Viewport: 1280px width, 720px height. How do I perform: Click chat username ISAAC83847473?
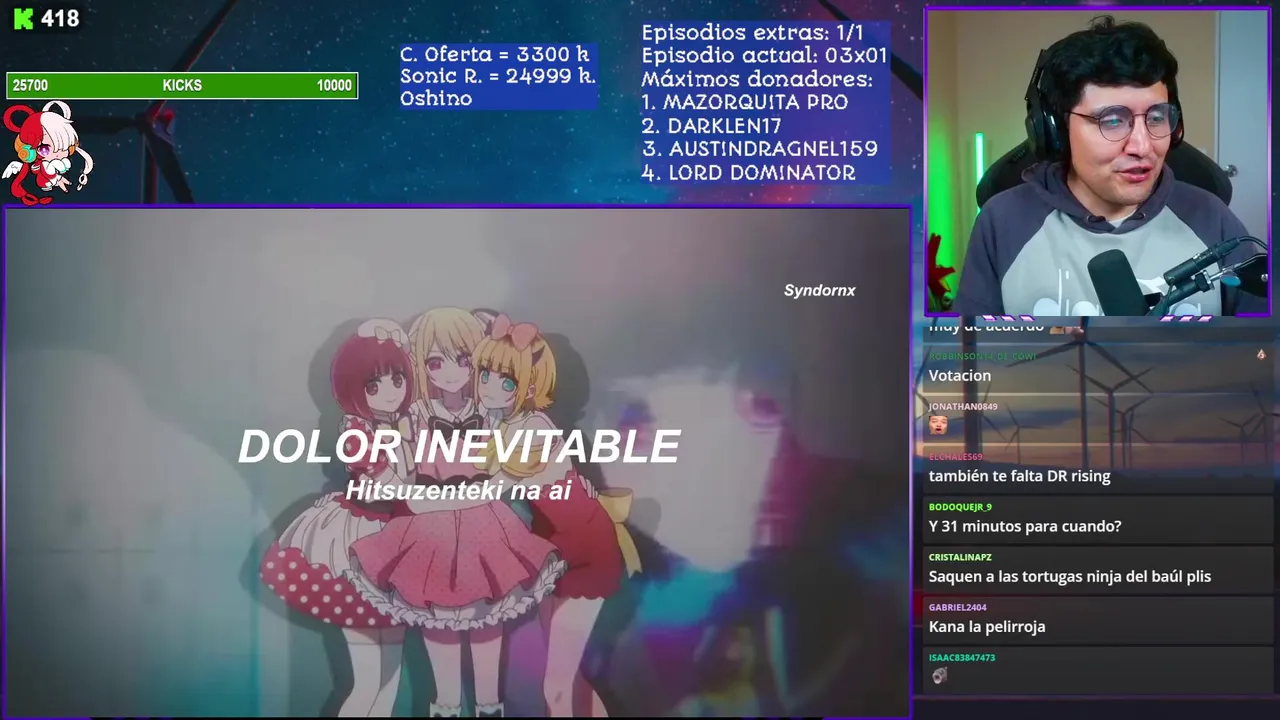[962, 657]
